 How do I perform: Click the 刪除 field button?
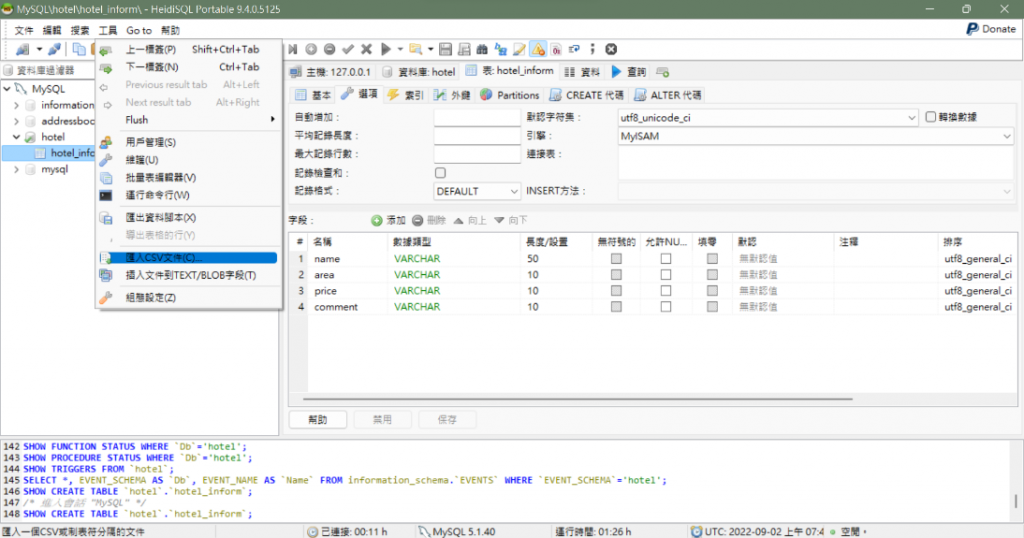pos(429,221)
